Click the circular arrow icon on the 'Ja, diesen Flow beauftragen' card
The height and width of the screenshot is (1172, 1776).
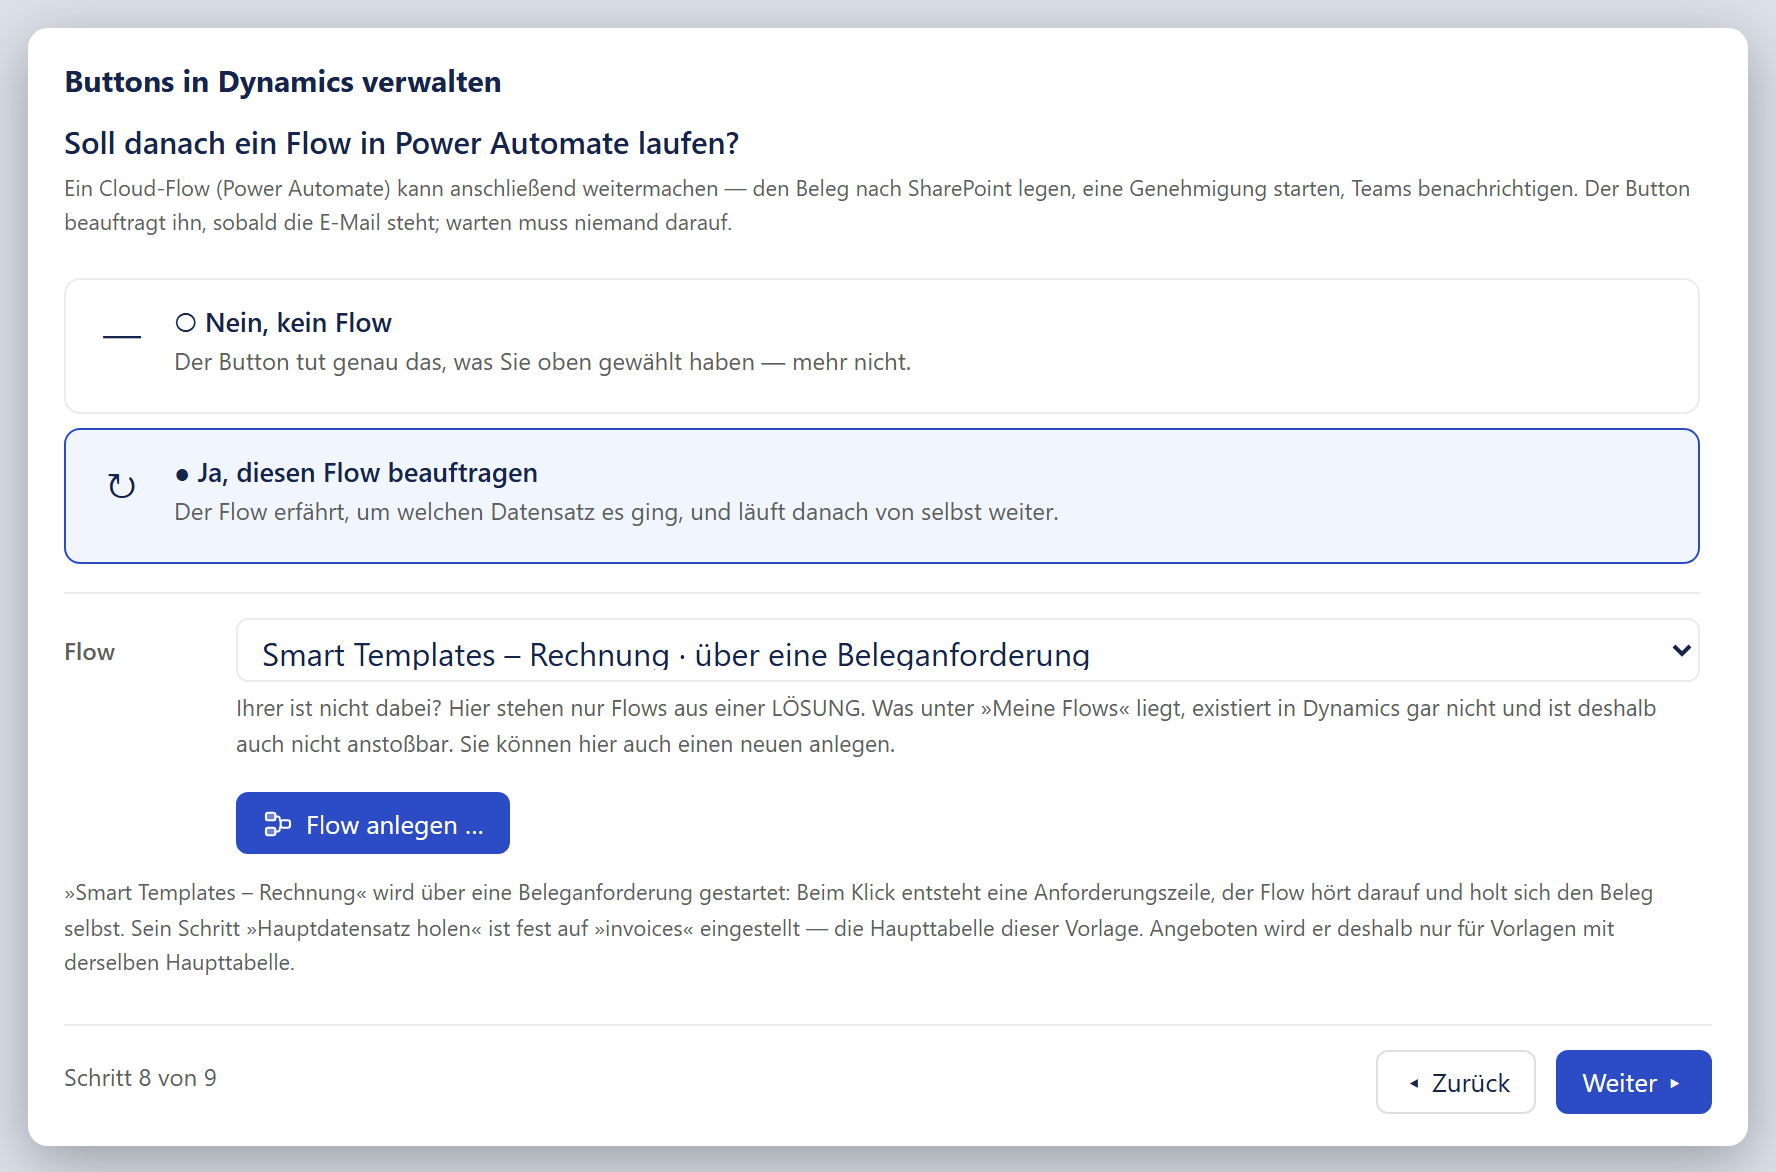tap(122, 486)
